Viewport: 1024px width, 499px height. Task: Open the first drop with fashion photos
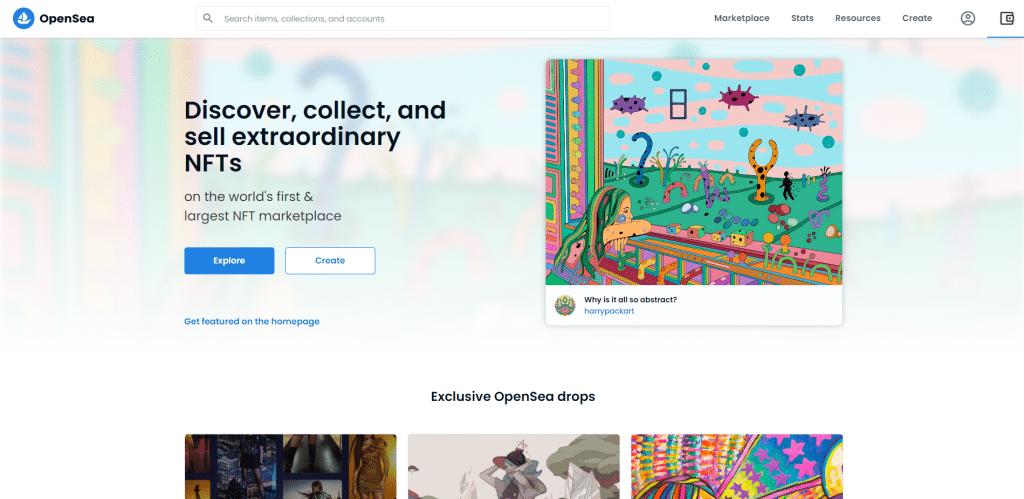(x=290, y=466)
